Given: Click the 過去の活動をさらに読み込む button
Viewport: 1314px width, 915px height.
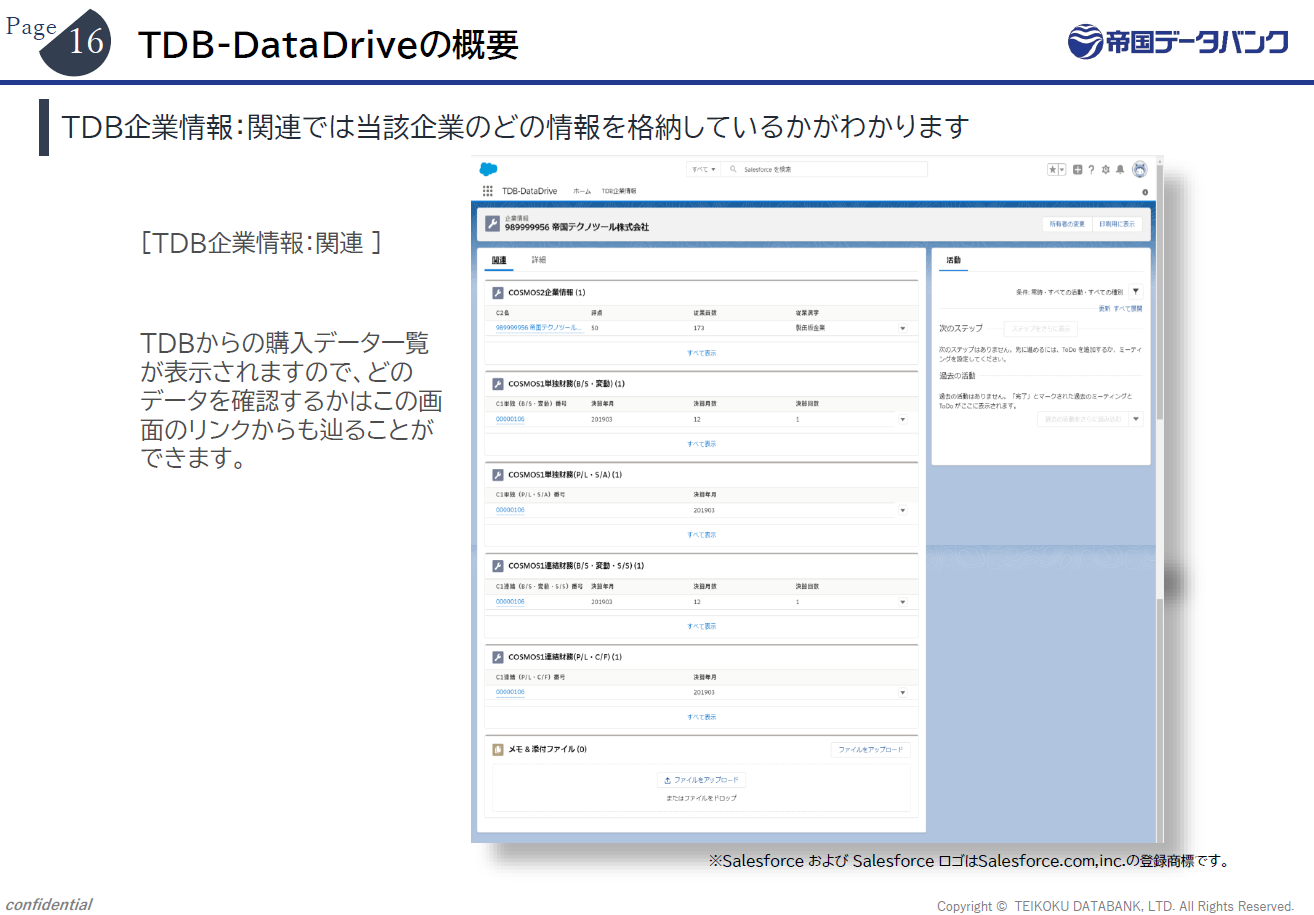Looking at the screenshot, I should tap(1082, 419).
